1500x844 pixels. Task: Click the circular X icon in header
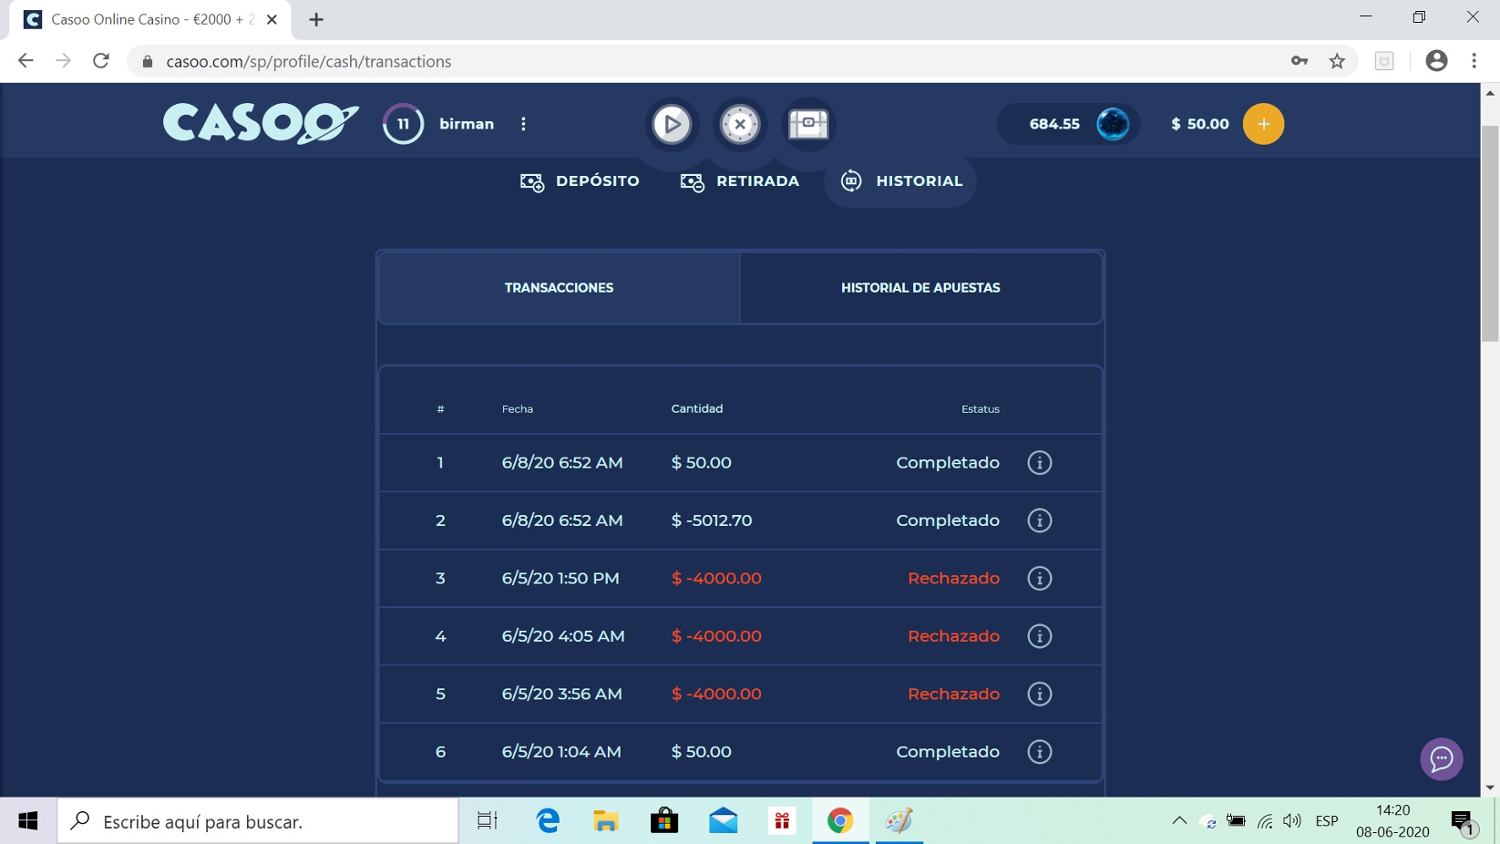coord(740,124)
